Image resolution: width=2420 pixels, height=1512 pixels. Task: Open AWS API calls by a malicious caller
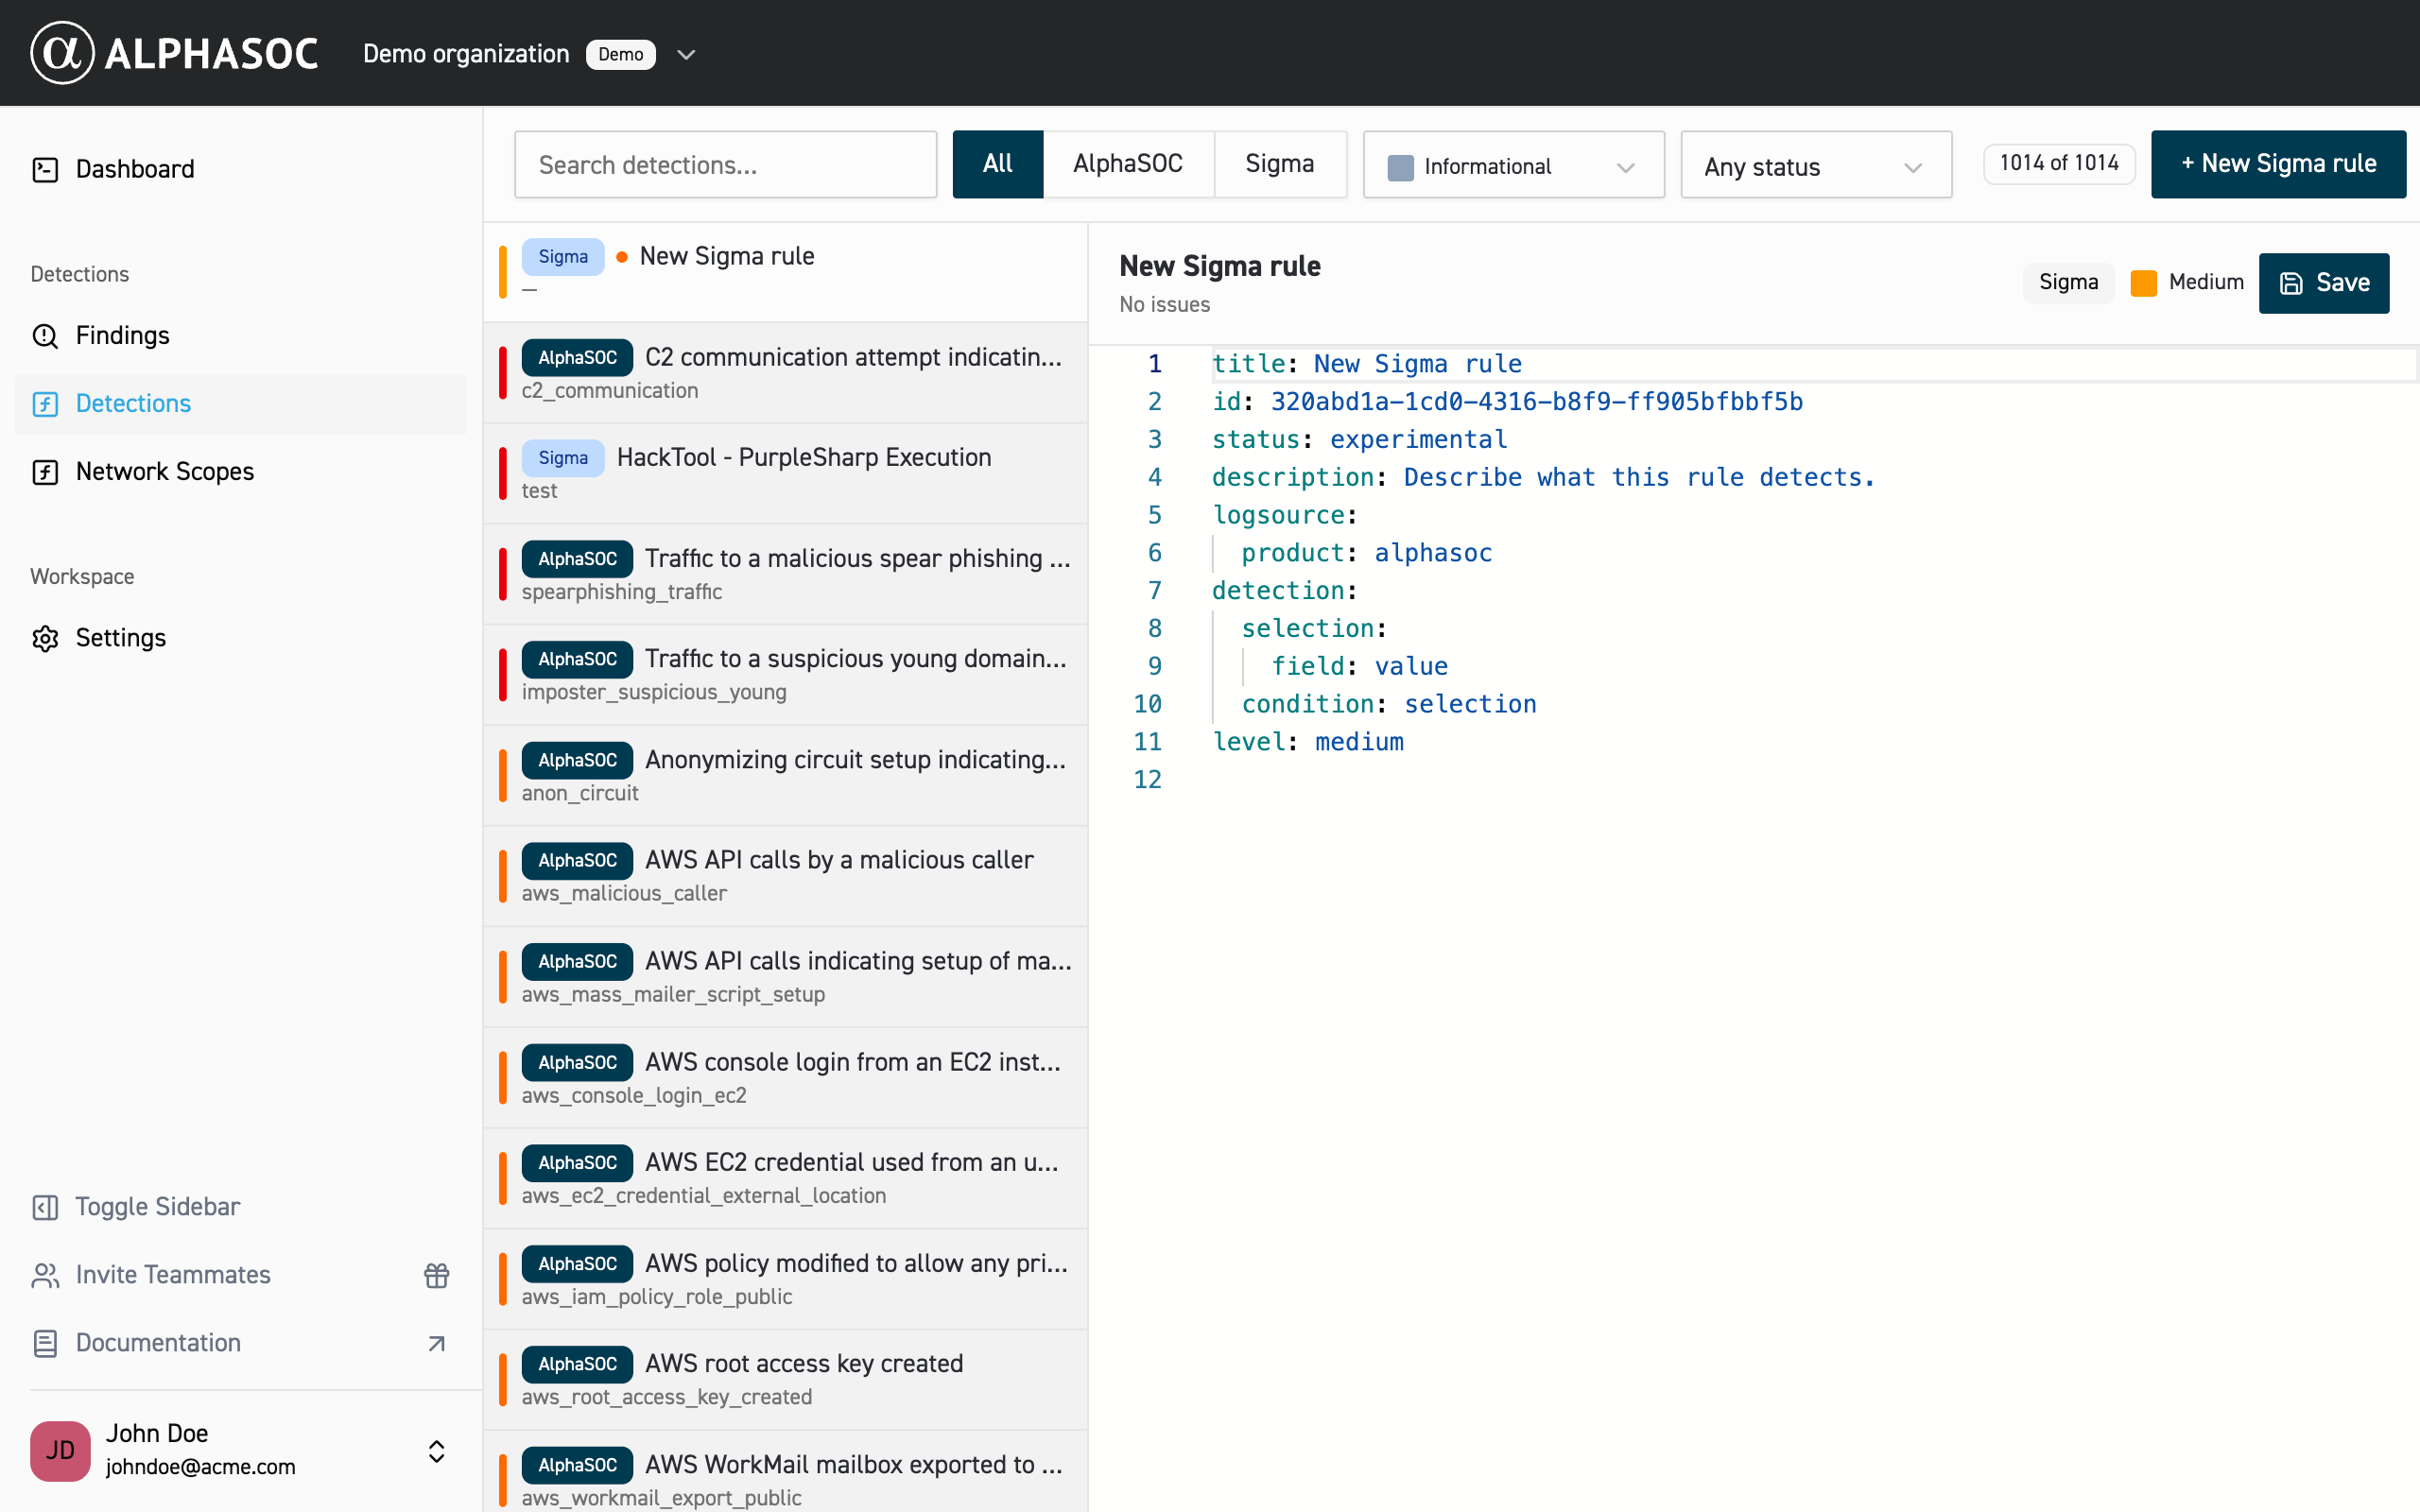pos(786,877)
